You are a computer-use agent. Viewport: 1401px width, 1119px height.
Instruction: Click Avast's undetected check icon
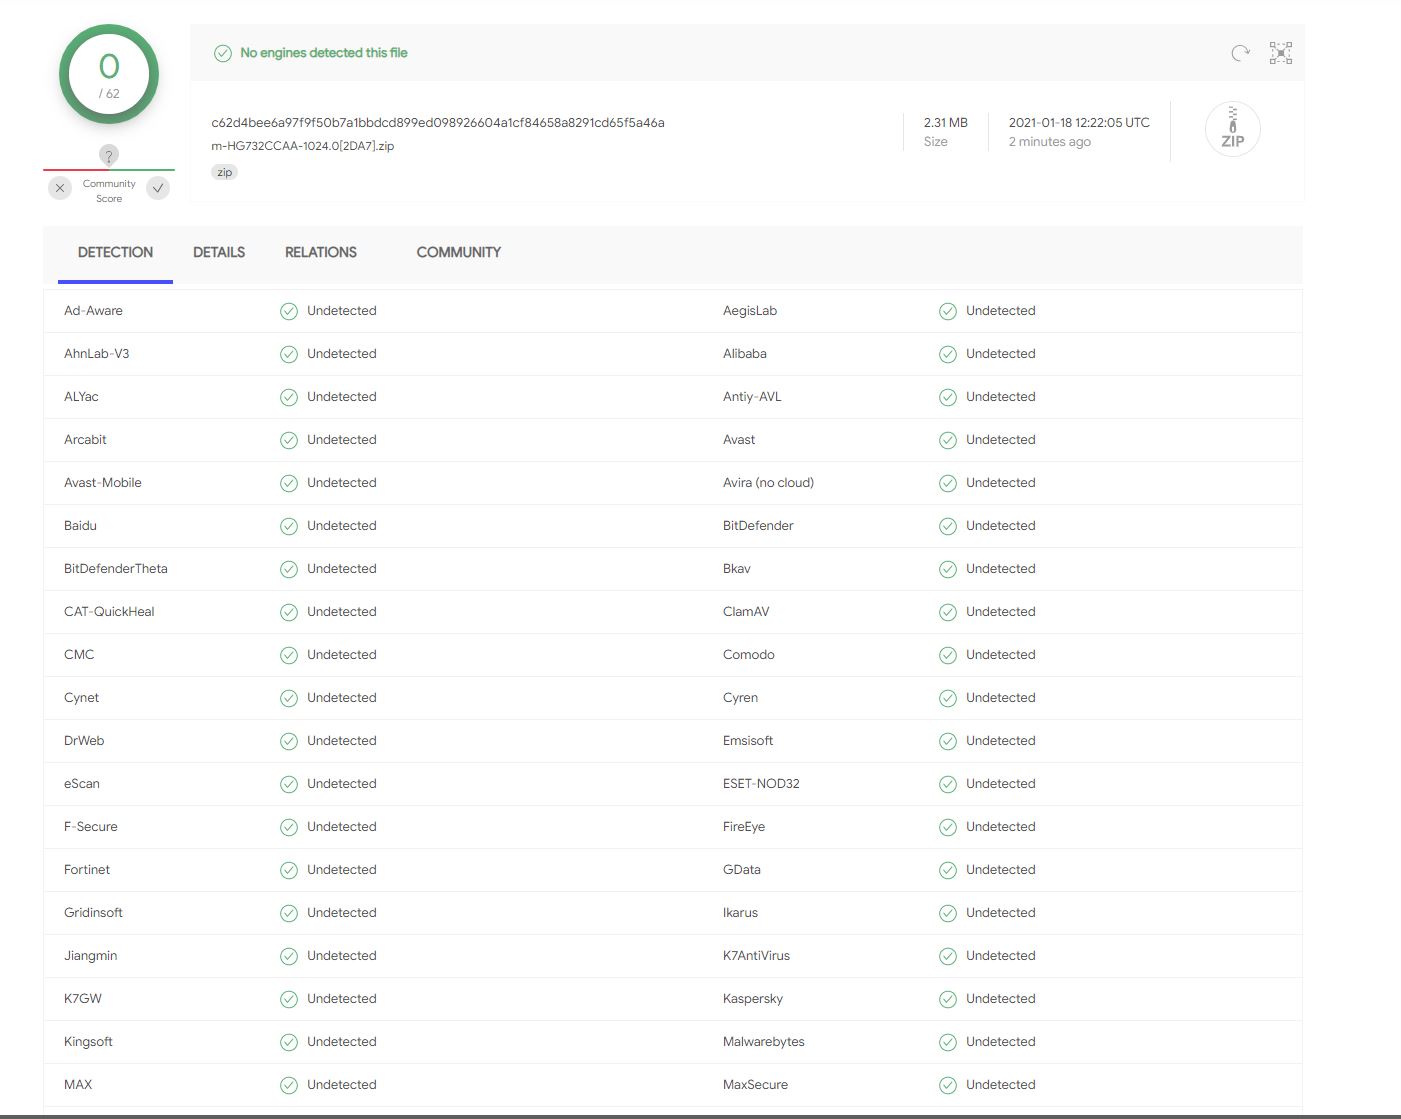(948, 440)
